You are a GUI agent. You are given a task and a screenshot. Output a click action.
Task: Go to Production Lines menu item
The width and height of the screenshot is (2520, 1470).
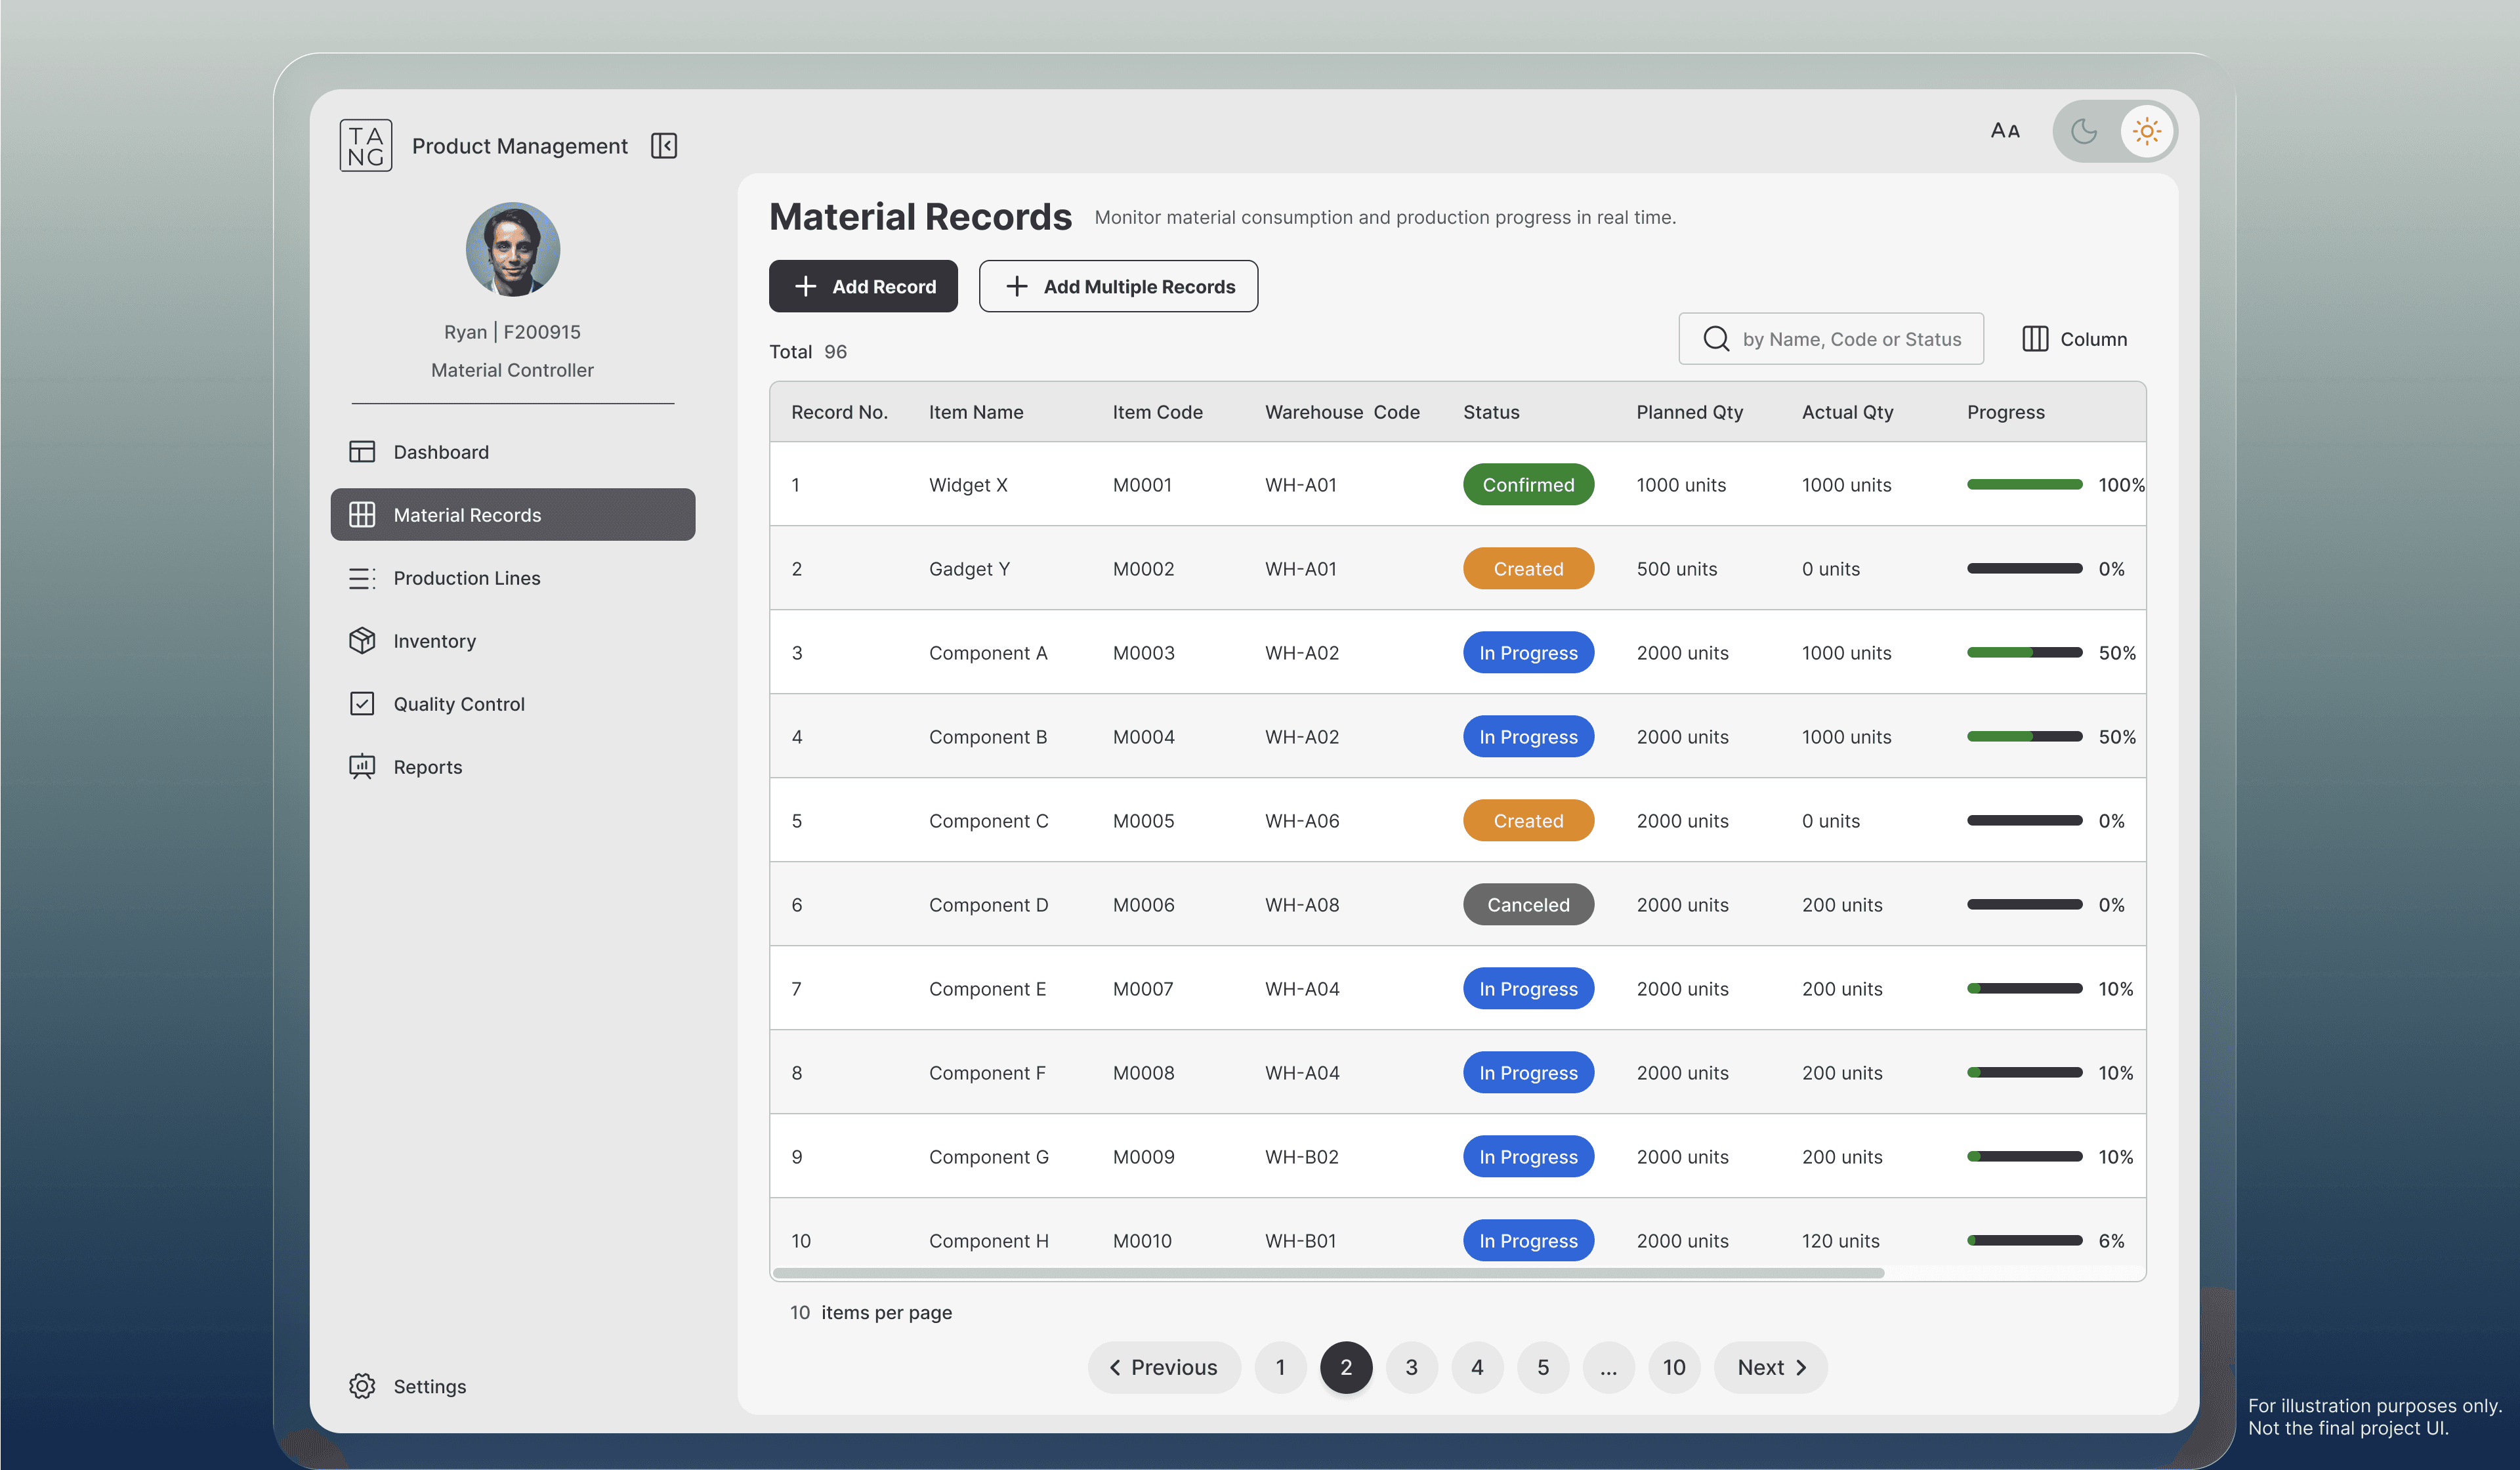467,578
